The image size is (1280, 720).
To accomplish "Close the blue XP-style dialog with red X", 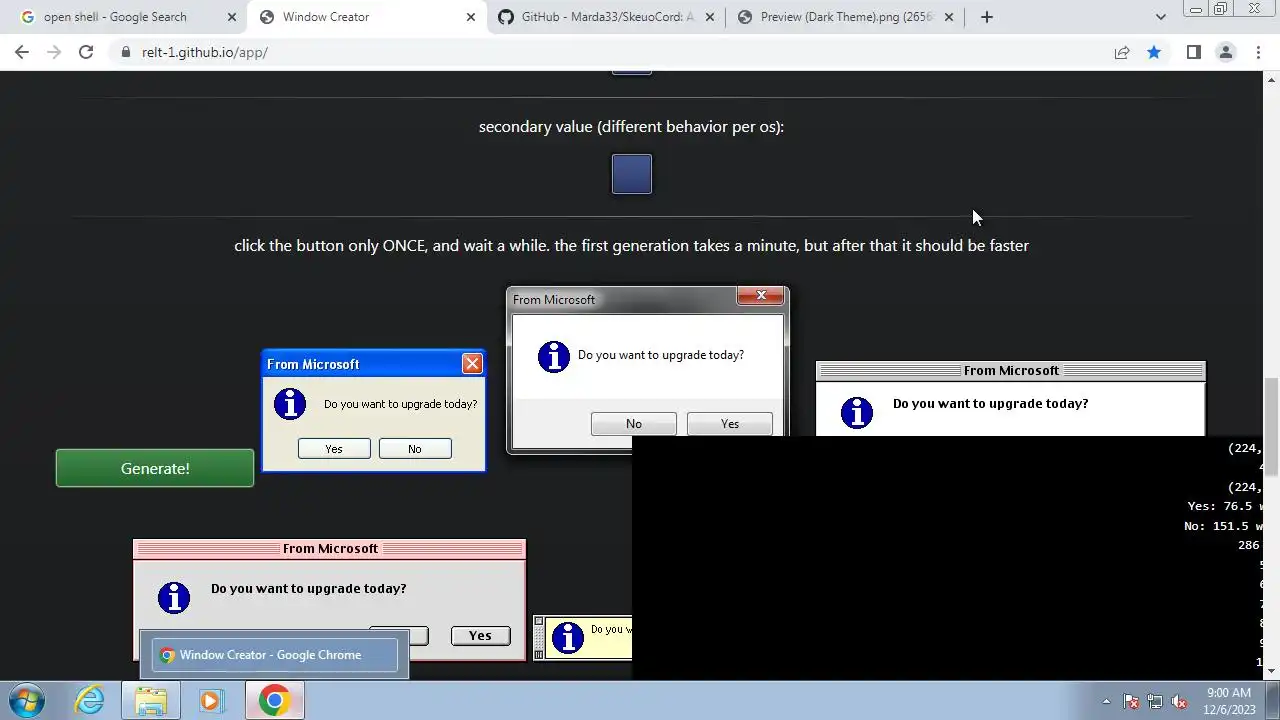I will pyautogui.click(x=472, y=364).
